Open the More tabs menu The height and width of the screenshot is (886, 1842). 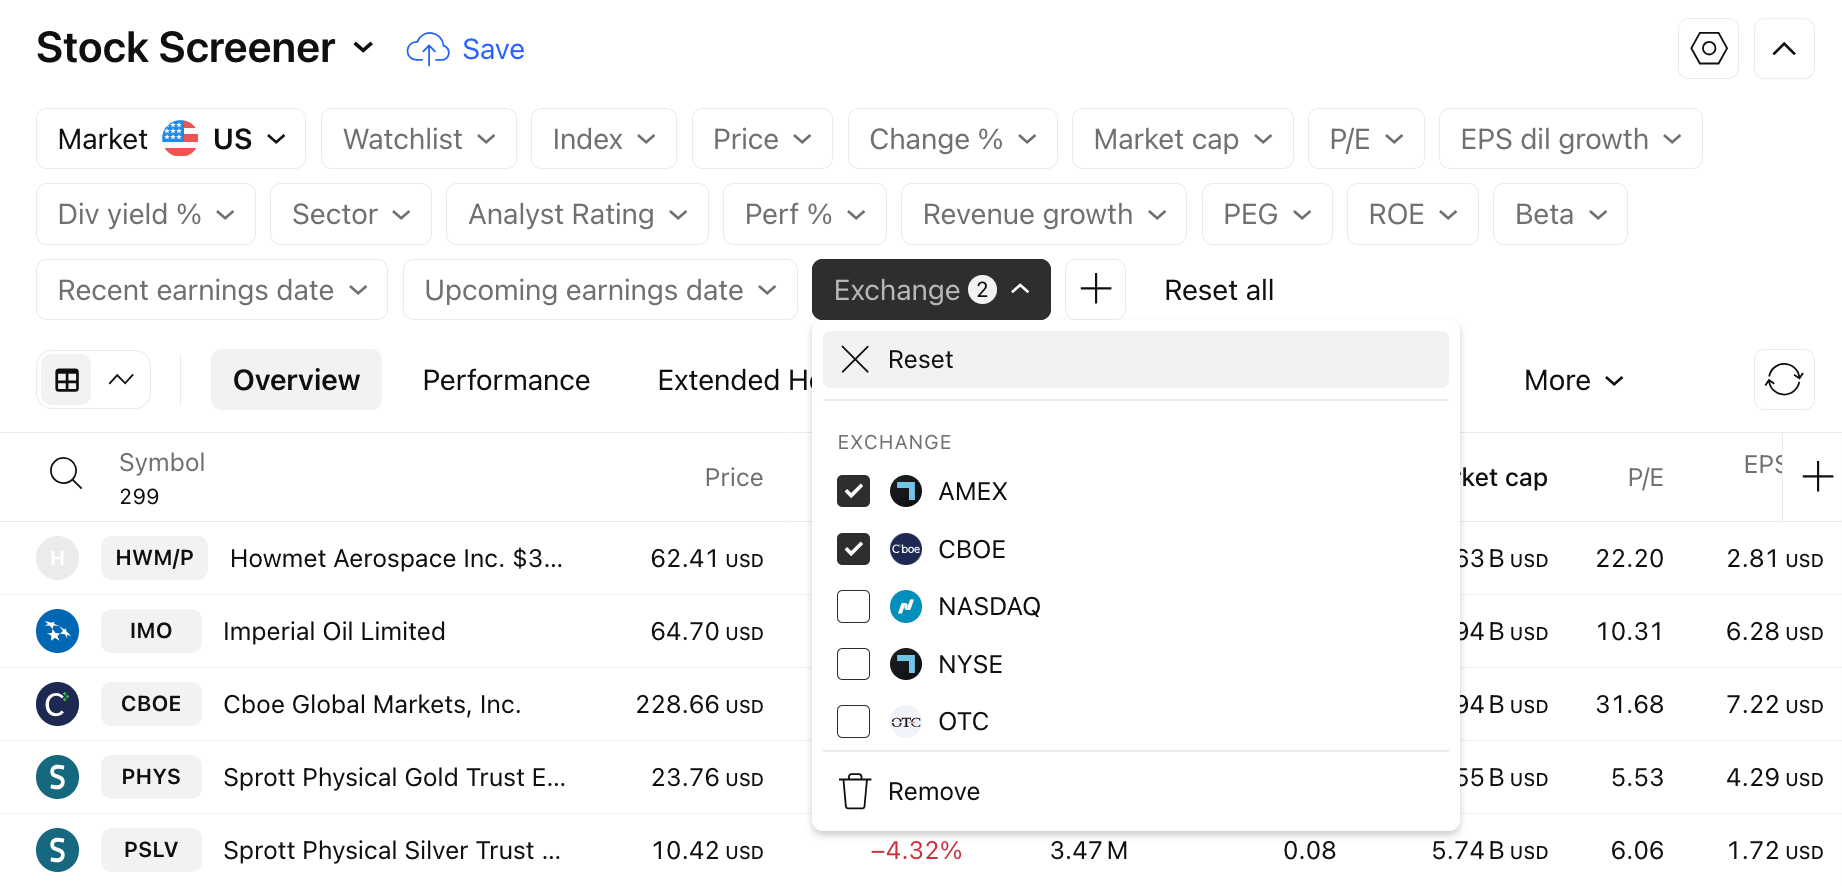[1573, 380]
